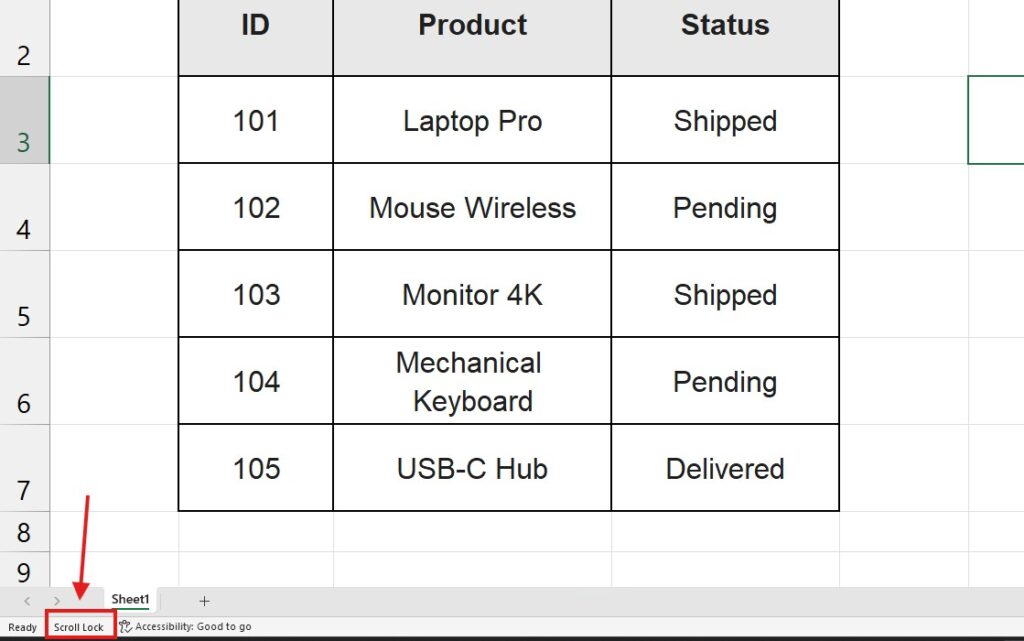Click the Sheet1 tab label
Screen dimensions: 1024x641
[130, 600]
